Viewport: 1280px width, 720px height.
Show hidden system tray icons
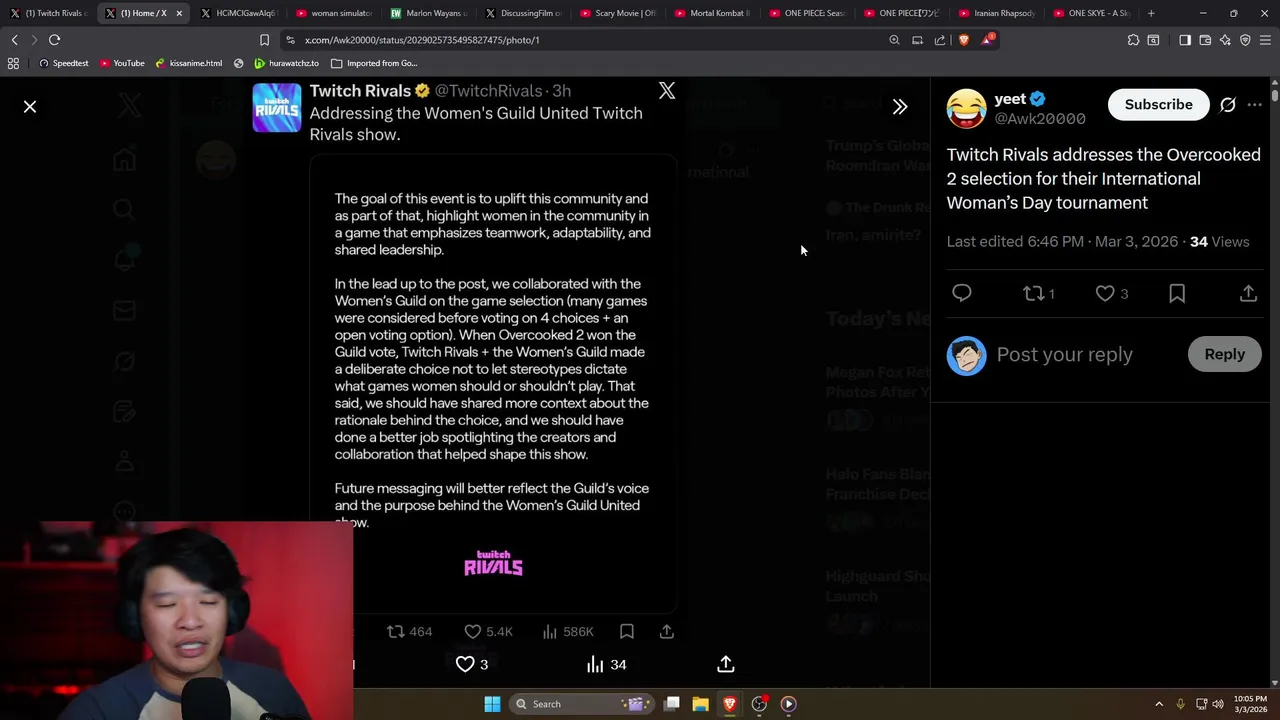(1159, 704)
